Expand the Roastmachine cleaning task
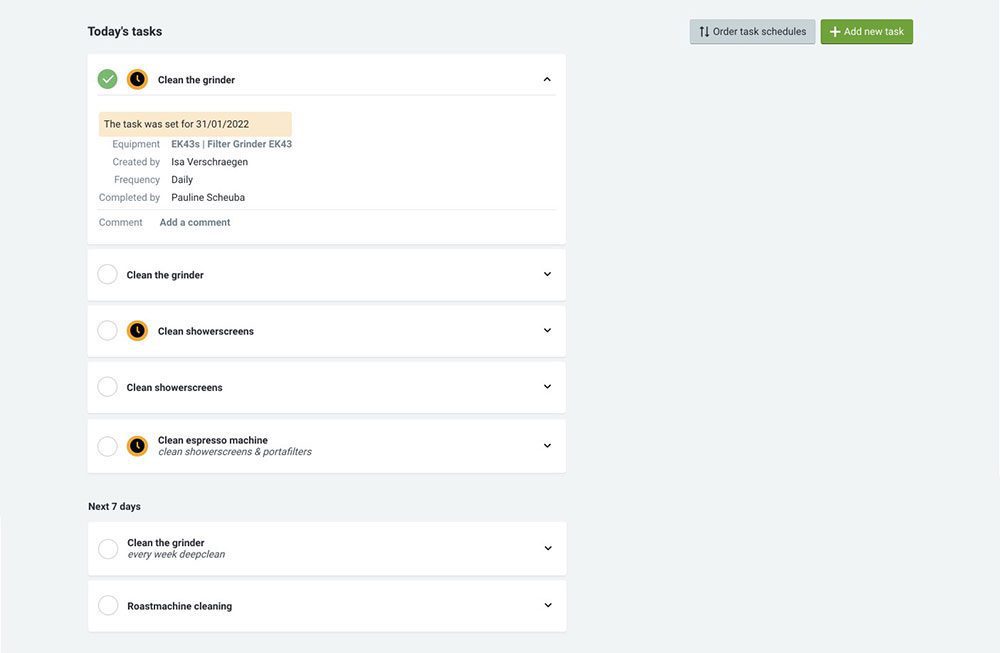Image resolution: width=1000 pixels, height=653 pixels. coord(548,606)
